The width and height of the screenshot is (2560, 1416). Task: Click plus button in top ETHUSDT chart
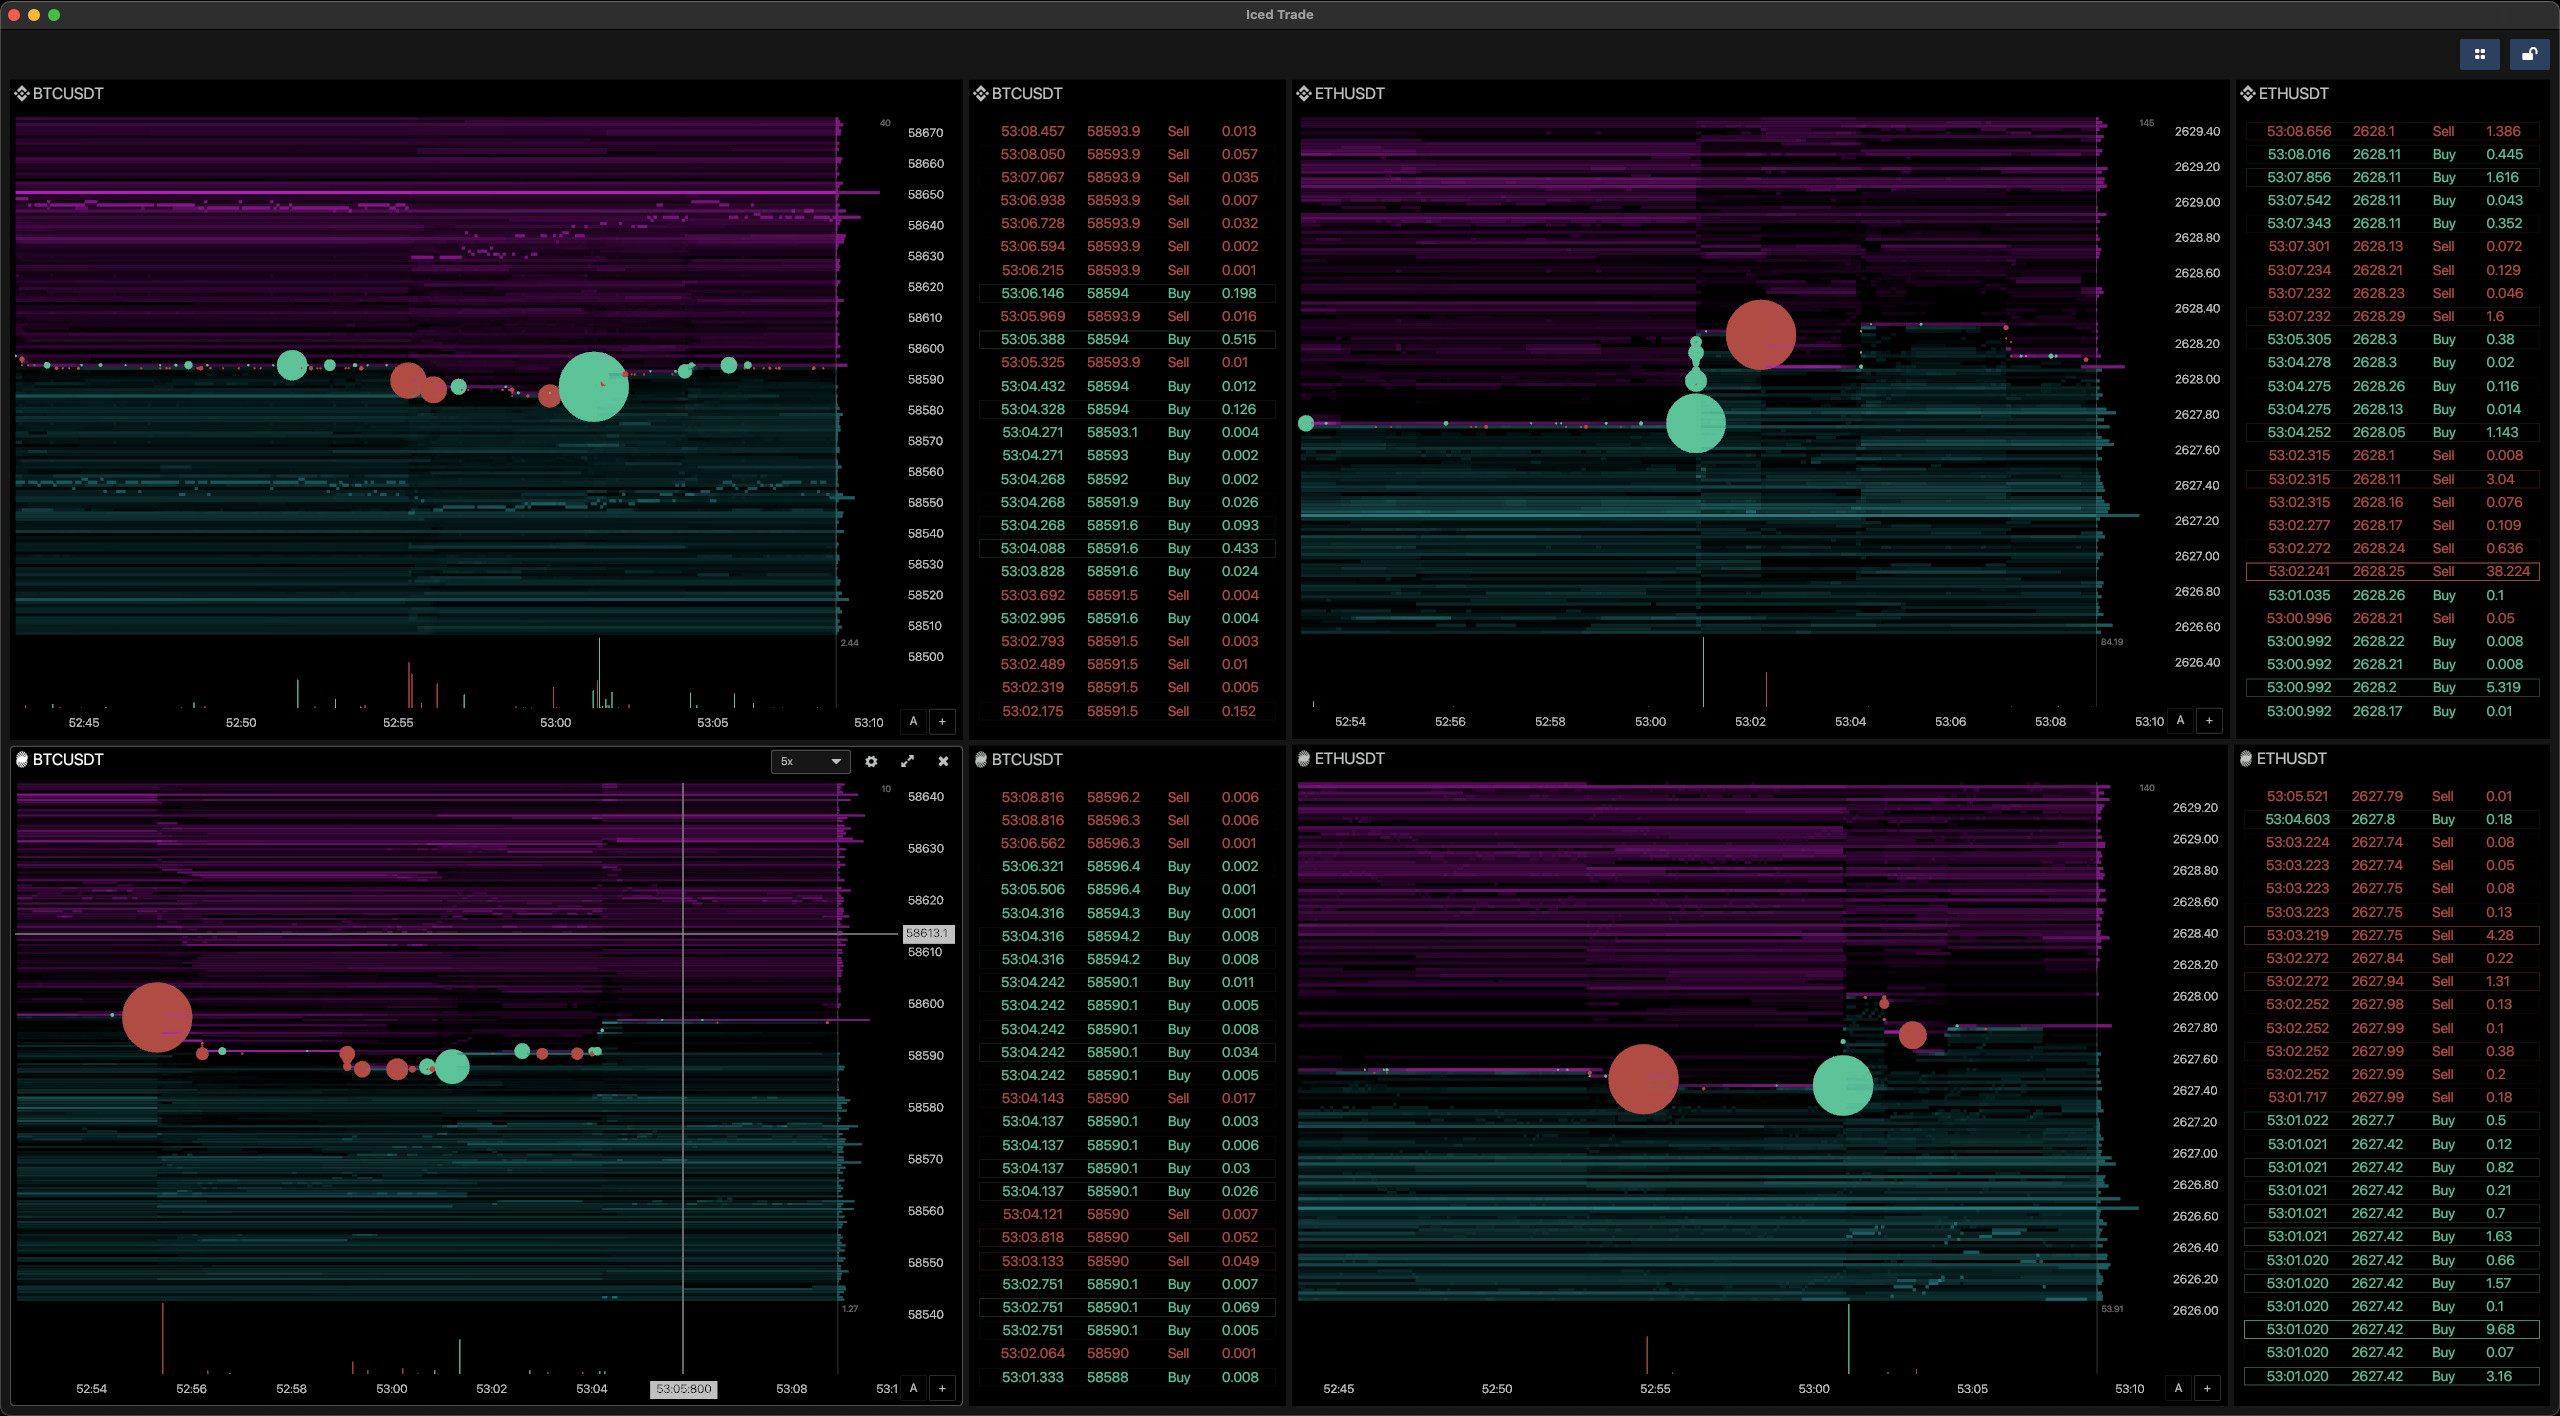click(2209, 720)
